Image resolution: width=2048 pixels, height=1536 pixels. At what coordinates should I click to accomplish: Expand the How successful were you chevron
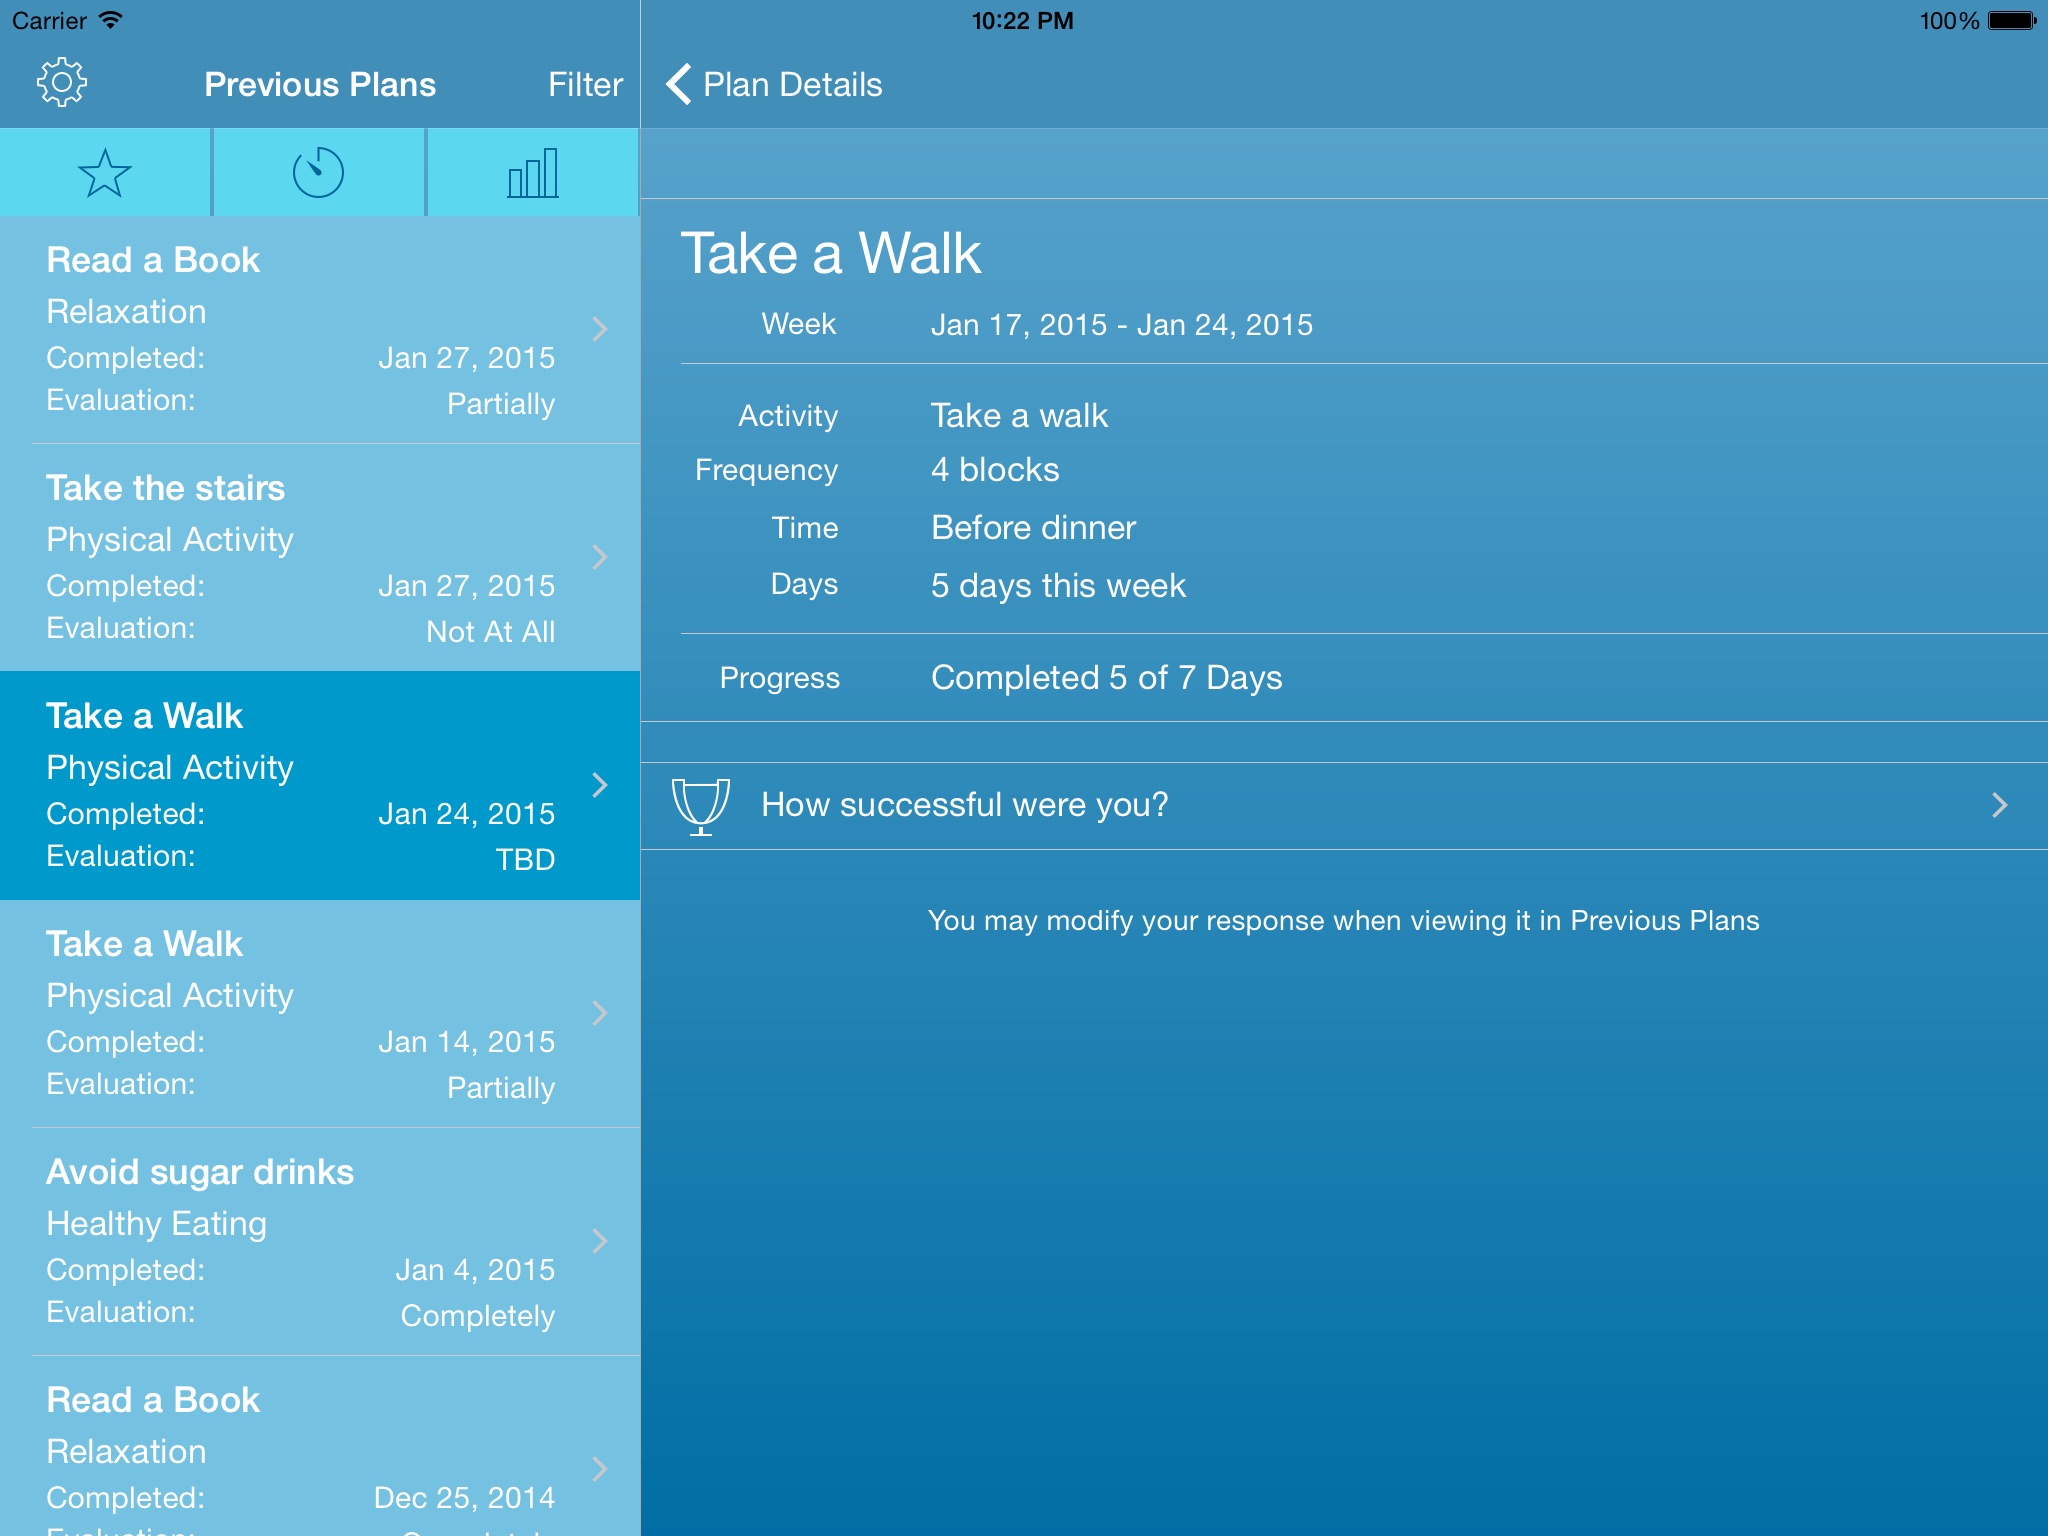point(1999,806)
